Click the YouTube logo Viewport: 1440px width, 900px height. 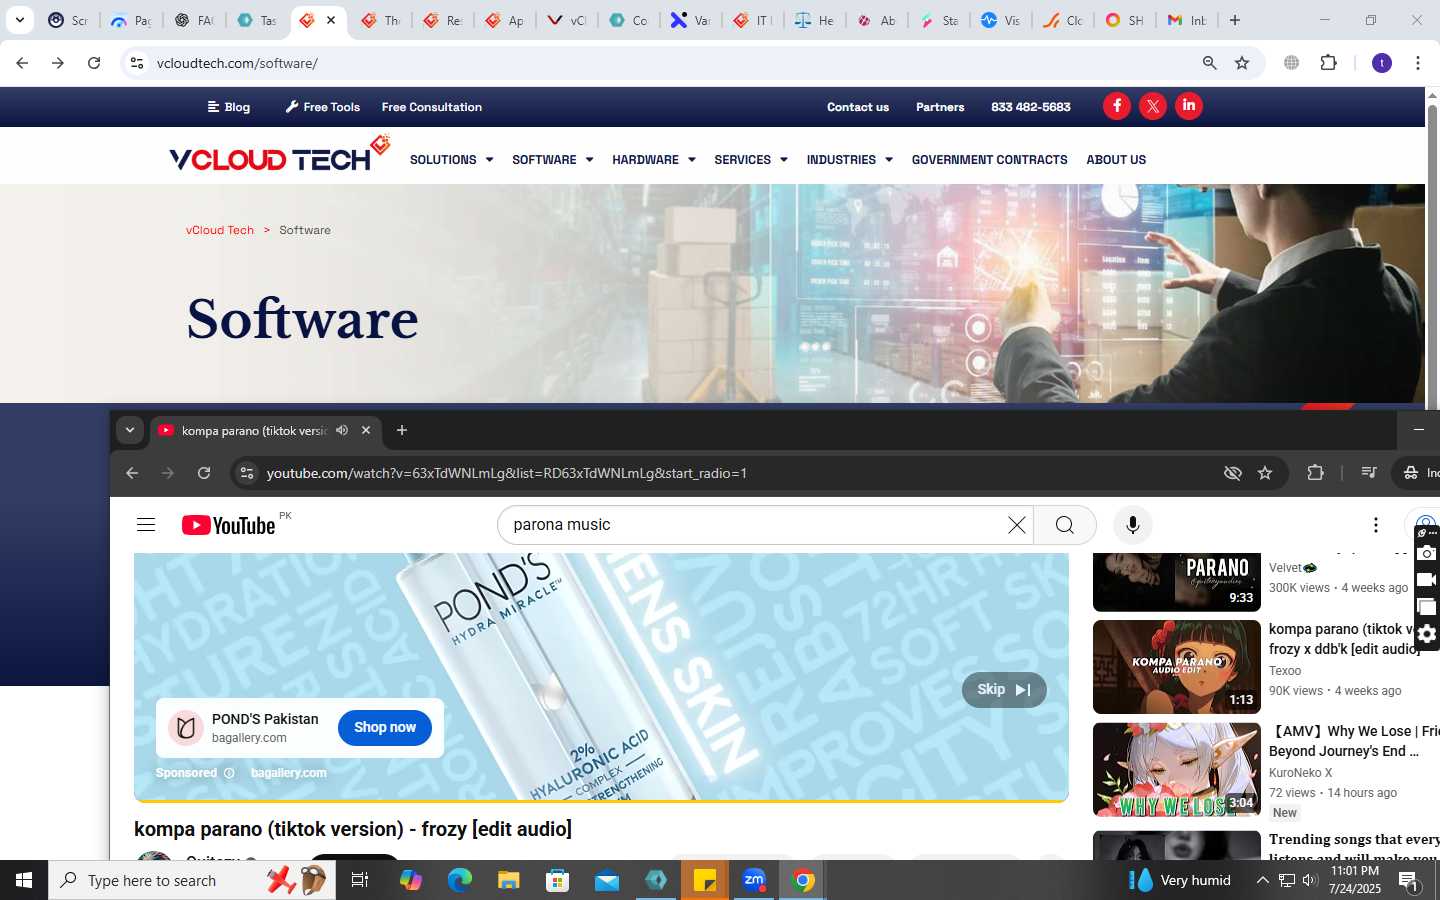228,525
